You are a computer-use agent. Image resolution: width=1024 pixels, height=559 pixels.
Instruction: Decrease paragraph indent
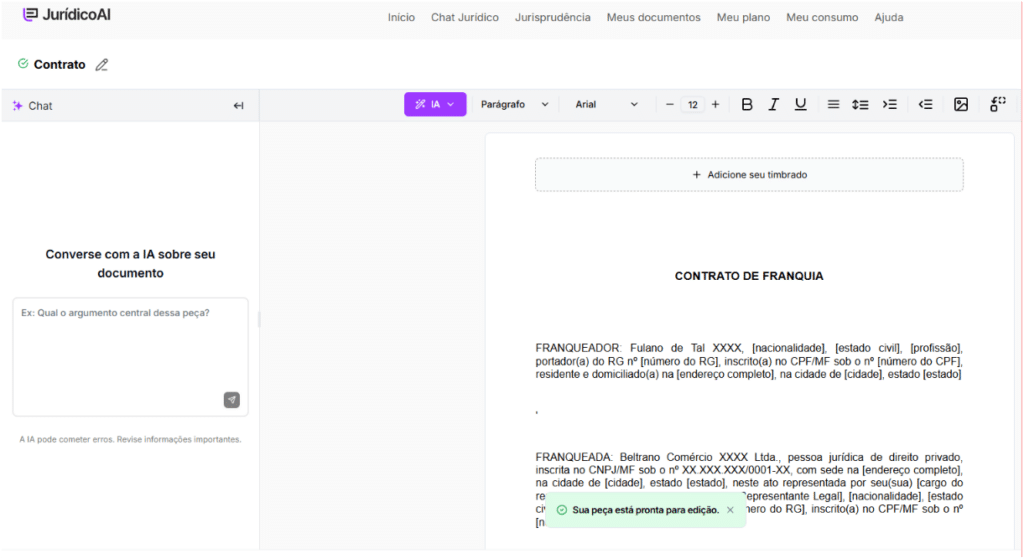pos(925,104)
